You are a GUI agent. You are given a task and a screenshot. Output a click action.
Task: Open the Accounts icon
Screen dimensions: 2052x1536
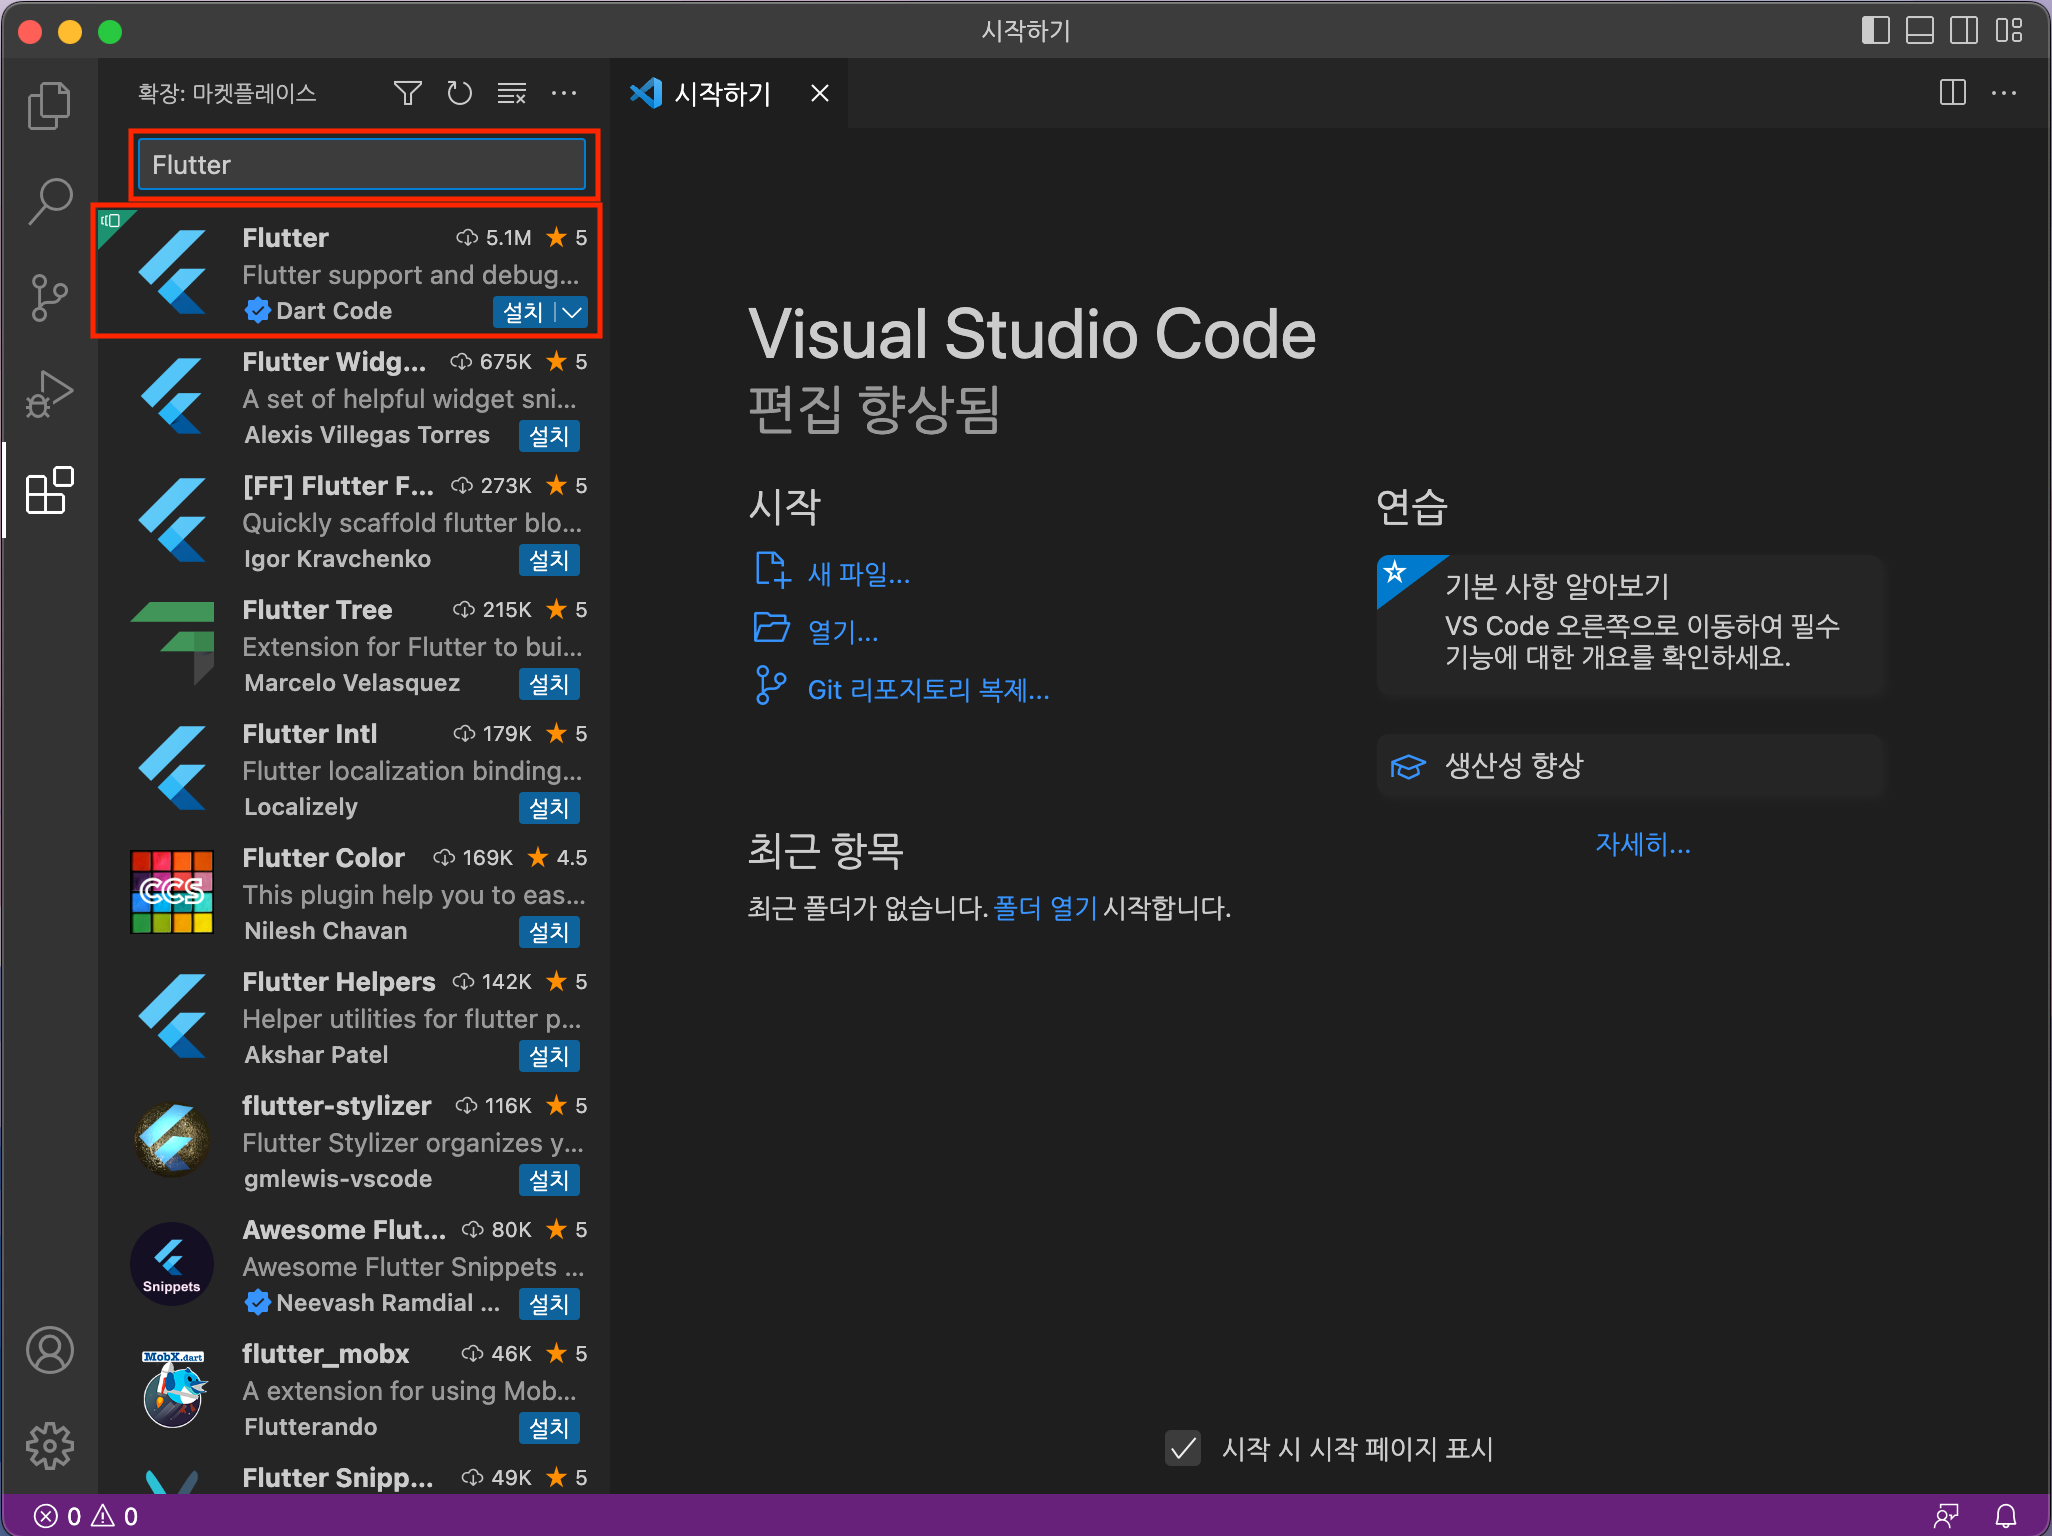click(49, 1350)
